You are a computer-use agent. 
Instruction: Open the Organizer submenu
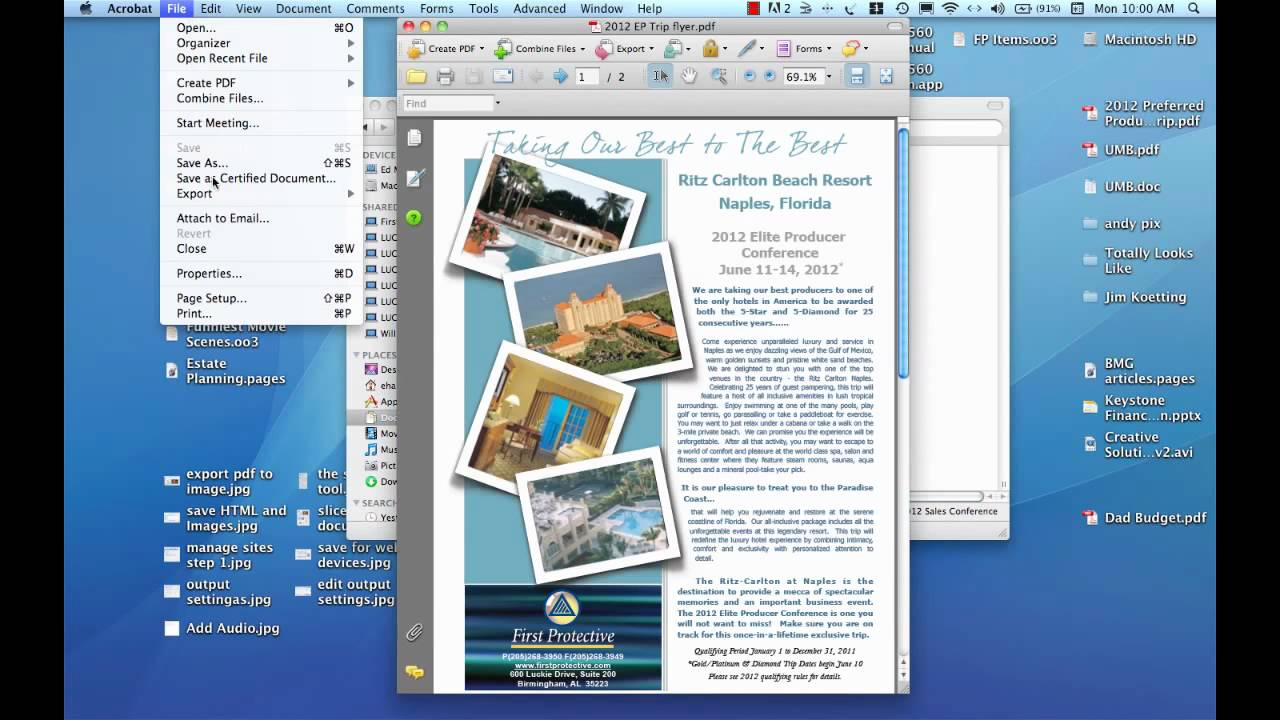click(x=260, y=43)
